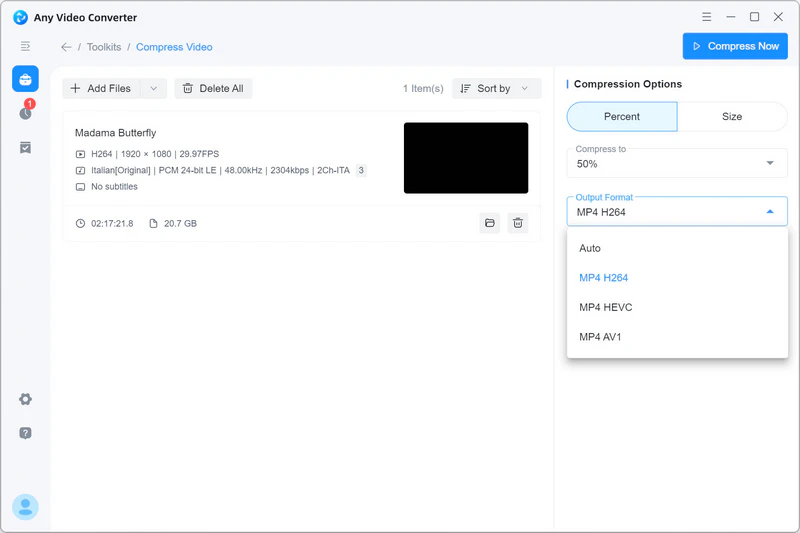Open the task history clock icon
Image resolution: width=800 pixels, height=533 pixels.
25,113
